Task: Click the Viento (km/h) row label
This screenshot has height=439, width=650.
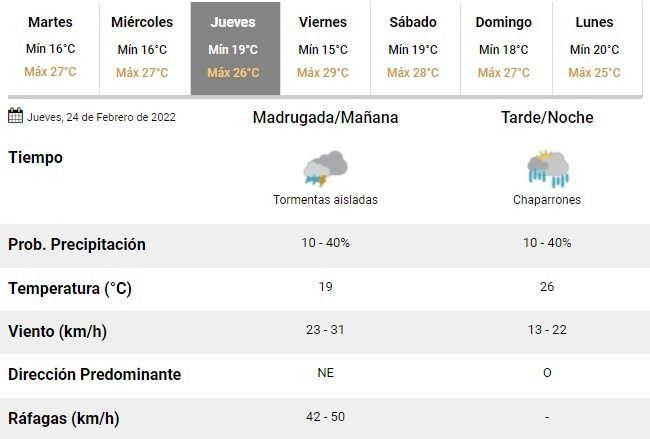Action: click(58, 331)
